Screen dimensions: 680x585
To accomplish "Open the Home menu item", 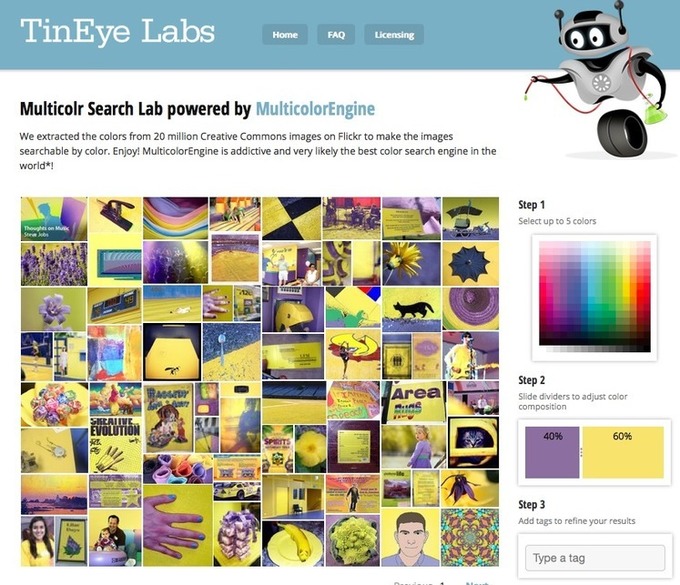I will coord(285,35).
